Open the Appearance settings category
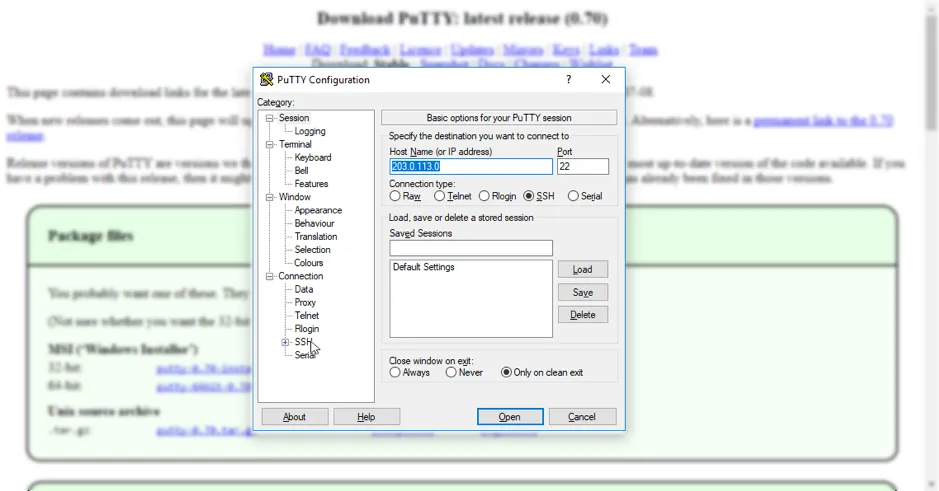Screen dimensions: 939x491 pyautogui.click(x=318, y=210)
